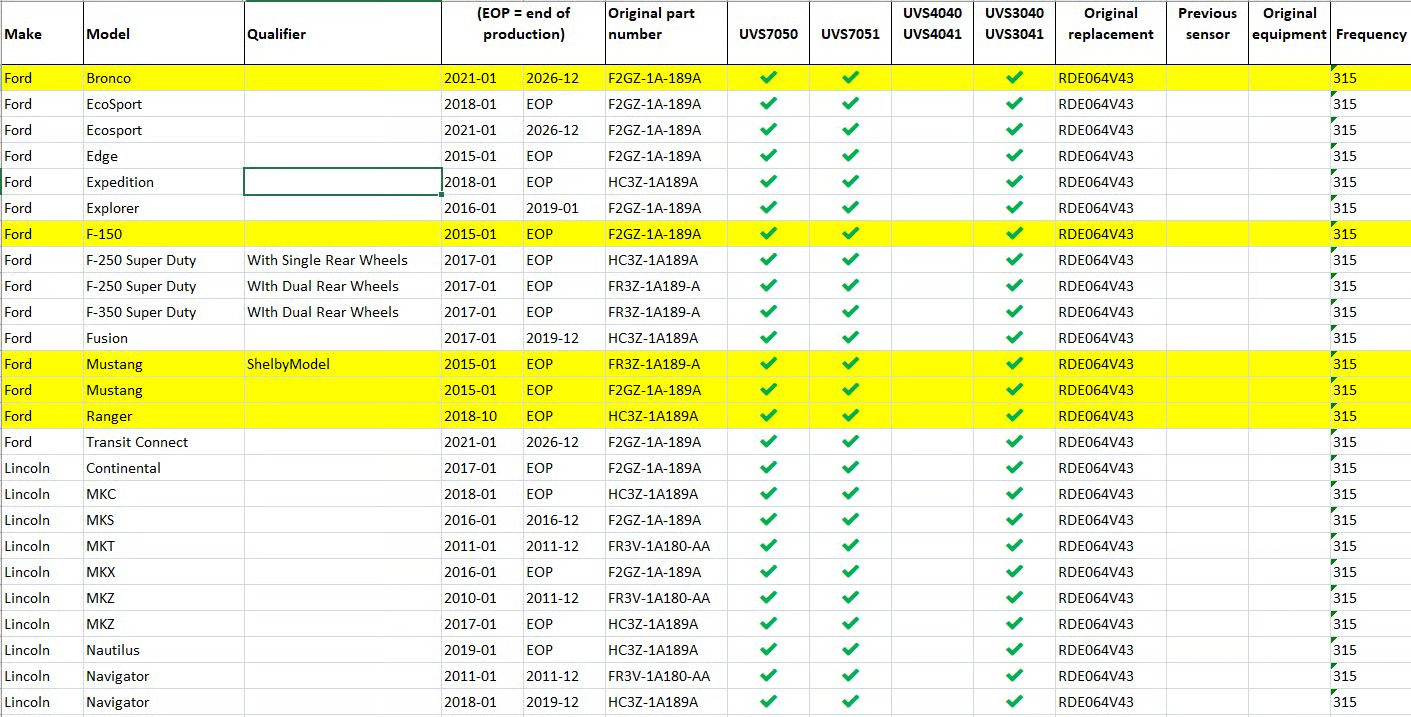Viewport: 1411px width, 717px height.
Task: Click UVS7051 checkmark in the 2011-01 Navigator row
Action: tap(850, 676)
